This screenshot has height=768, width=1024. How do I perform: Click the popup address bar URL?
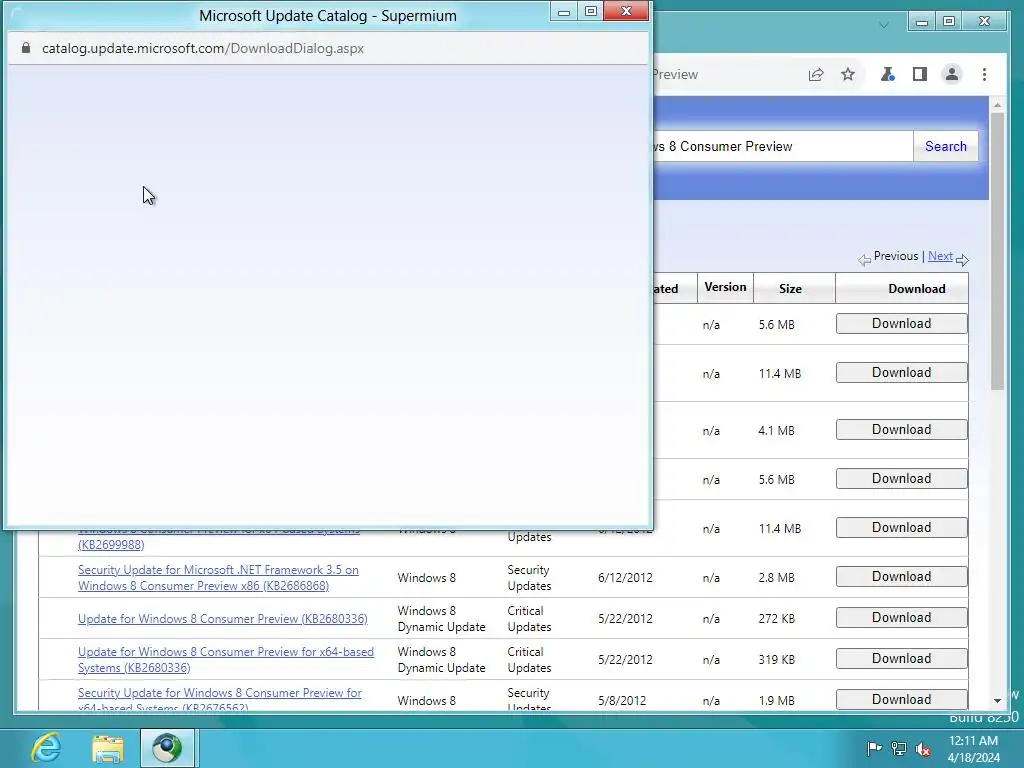pos(202,48)
